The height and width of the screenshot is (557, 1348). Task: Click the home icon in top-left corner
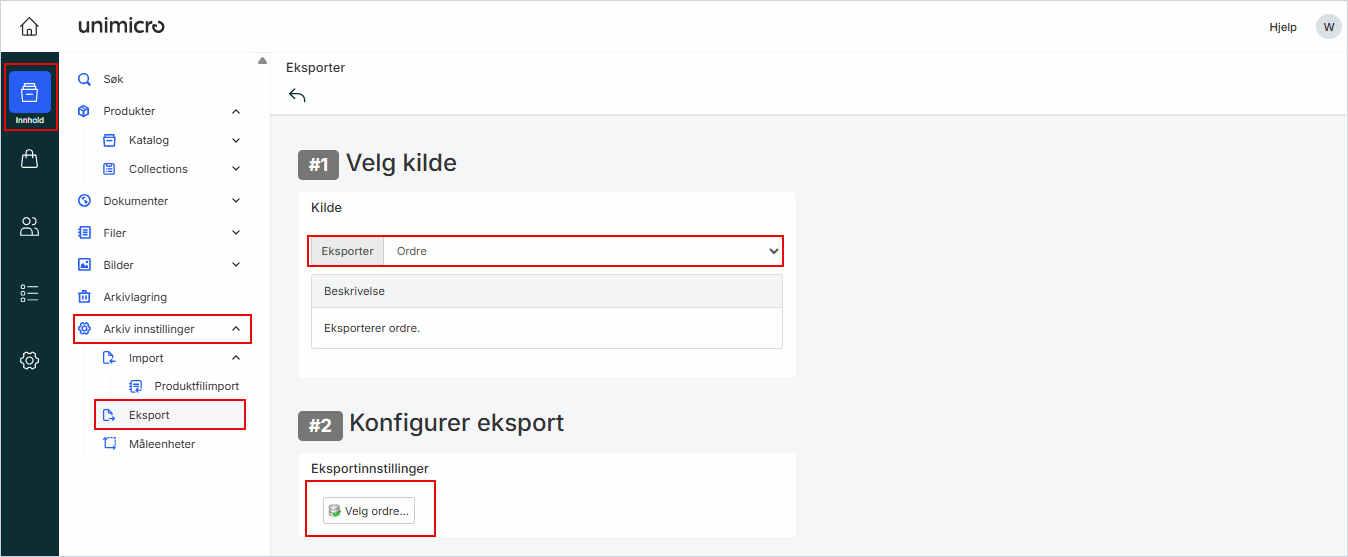(x=29, y=26)
